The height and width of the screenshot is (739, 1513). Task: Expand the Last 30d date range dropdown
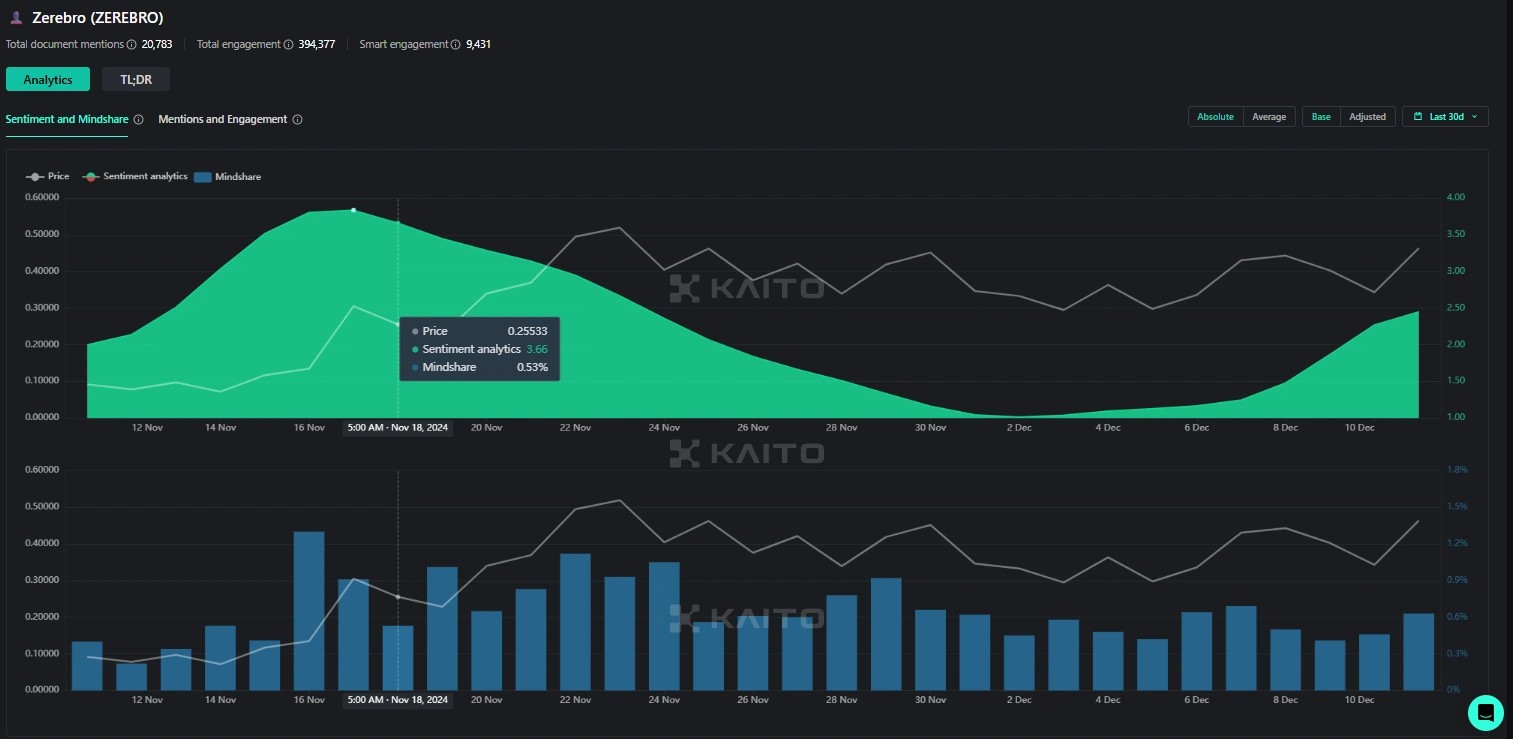click(1445, 117)
